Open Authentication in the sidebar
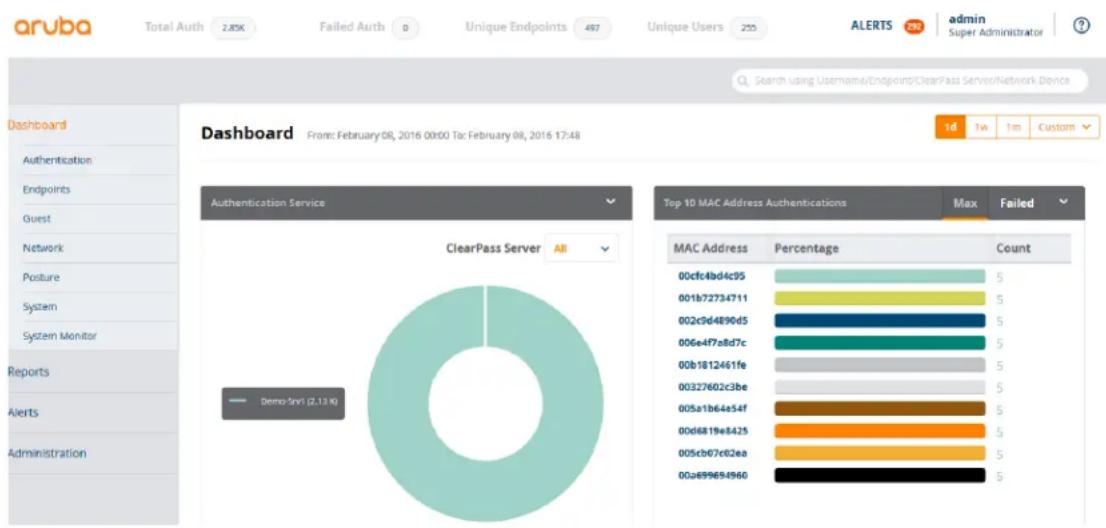This screenshot has height=528, width=1106. pyautogui.click(x=57, y=160)
